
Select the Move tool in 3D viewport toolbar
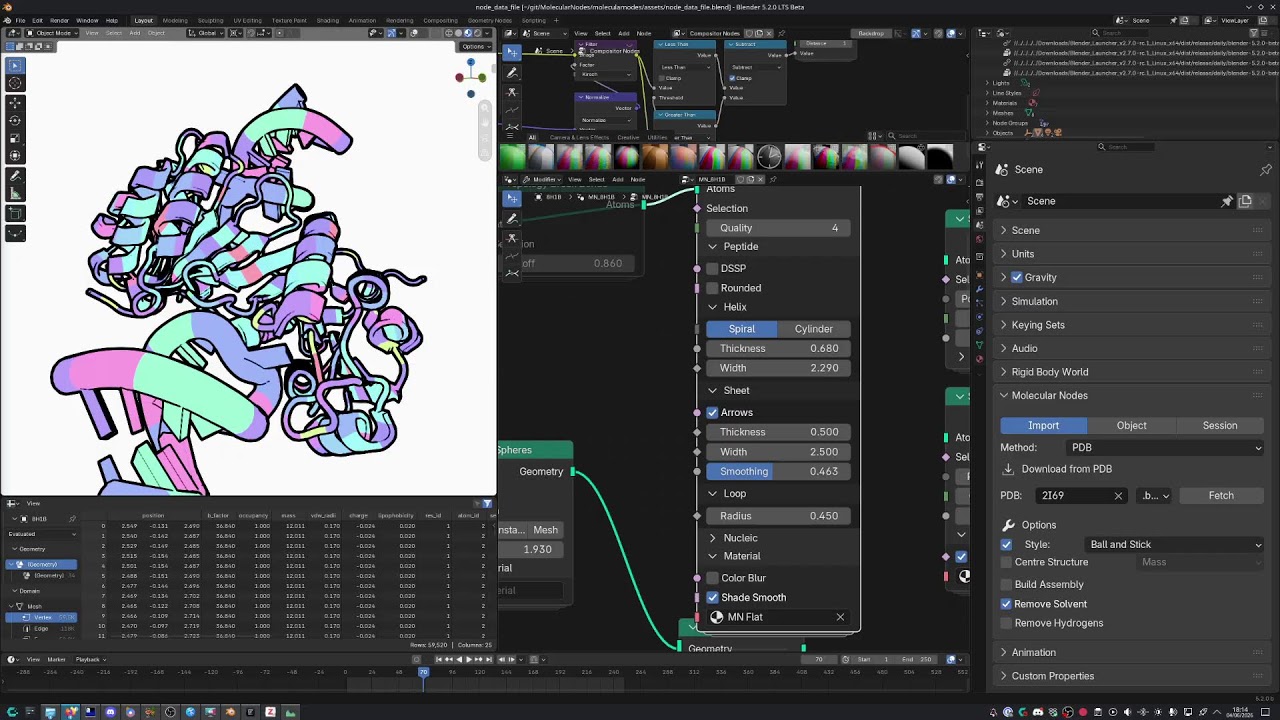tap(15, 104)
